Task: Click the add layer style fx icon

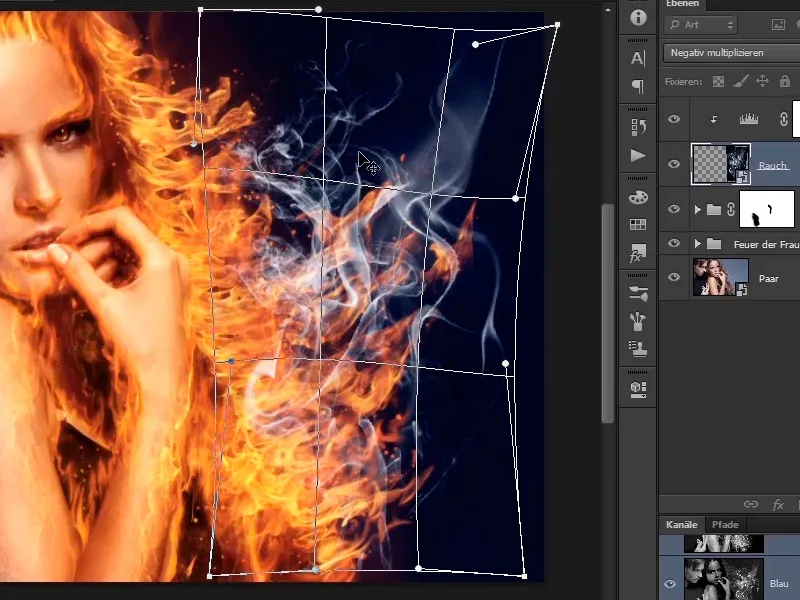Action: click(x=778, y=505)
